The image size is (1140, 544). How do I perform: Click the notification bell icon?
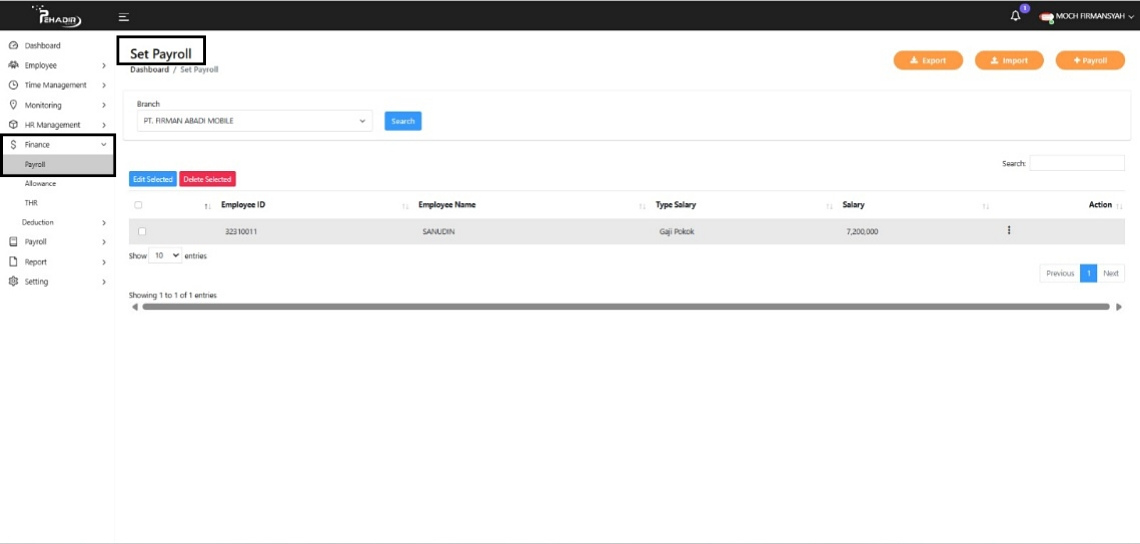pyautogui.click(x=1016, y=16)
